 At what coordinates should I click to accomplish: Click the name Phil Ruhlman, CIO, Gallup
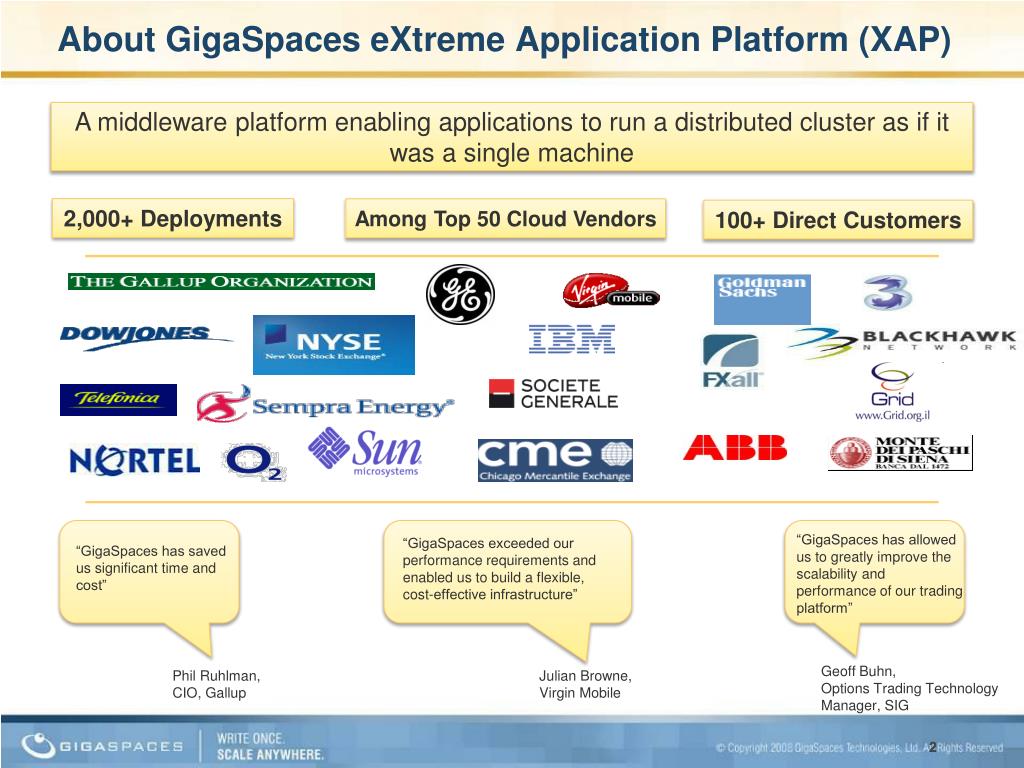[x=216, y=684]
